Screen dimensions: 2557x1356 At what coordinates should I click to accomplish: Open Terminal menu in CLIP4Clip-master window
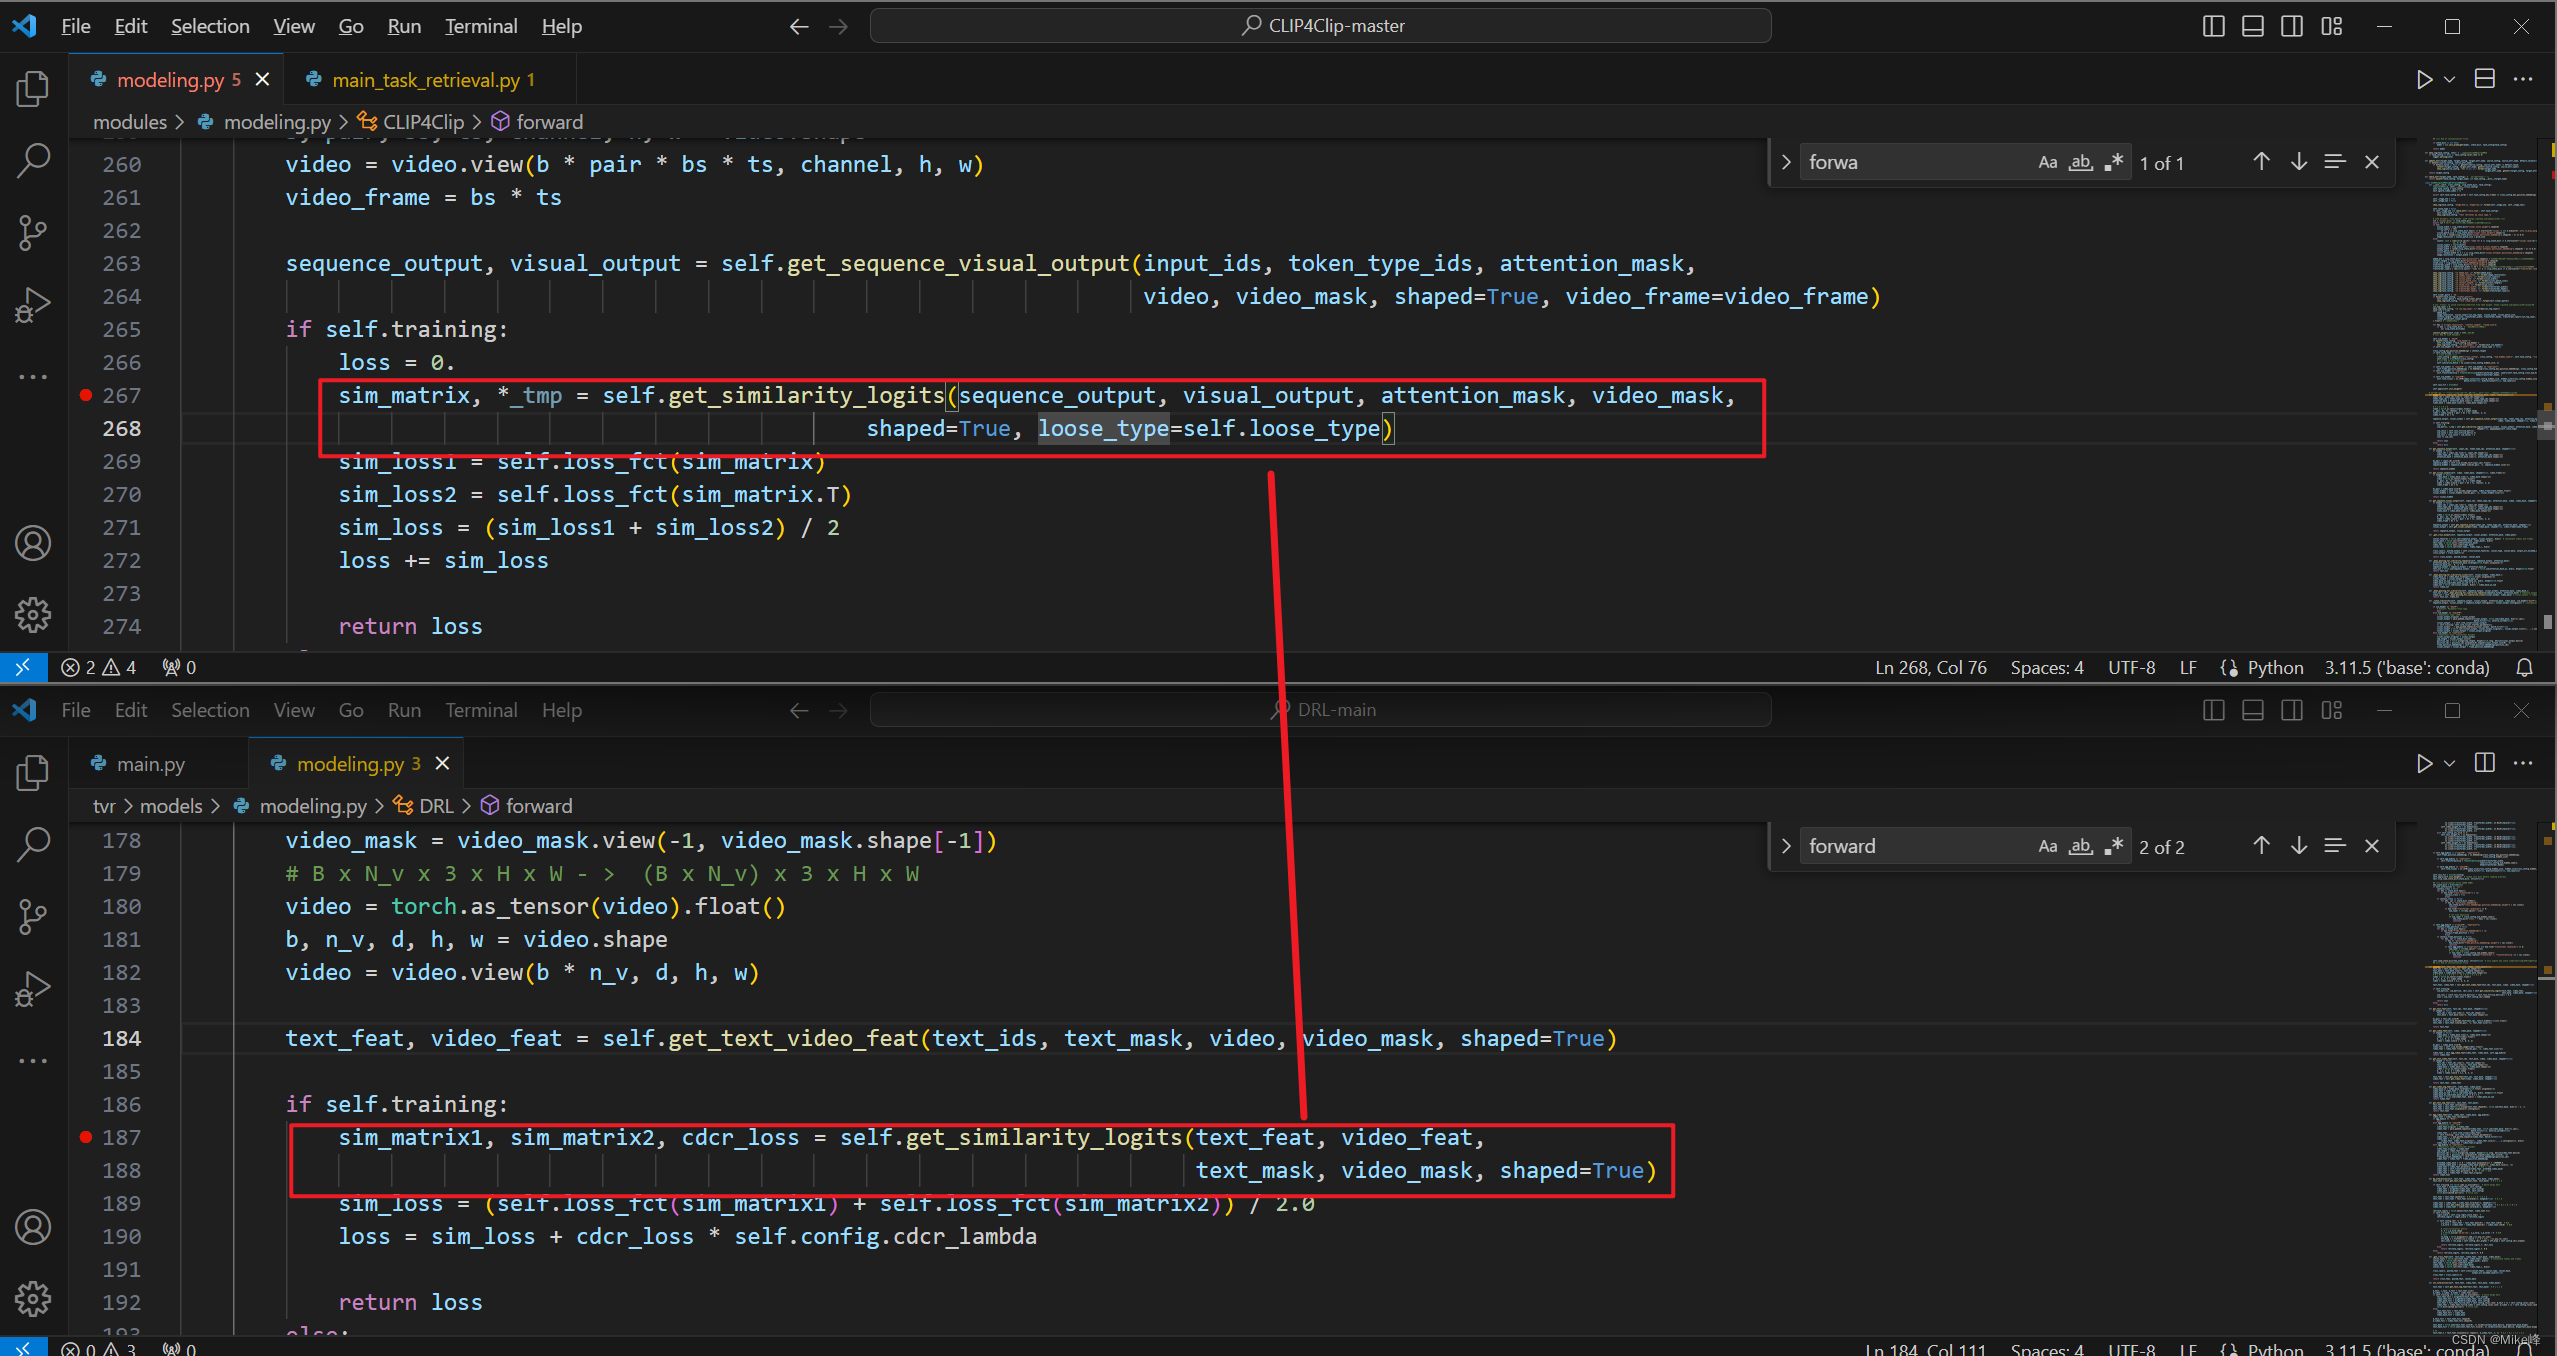(481, 26)
